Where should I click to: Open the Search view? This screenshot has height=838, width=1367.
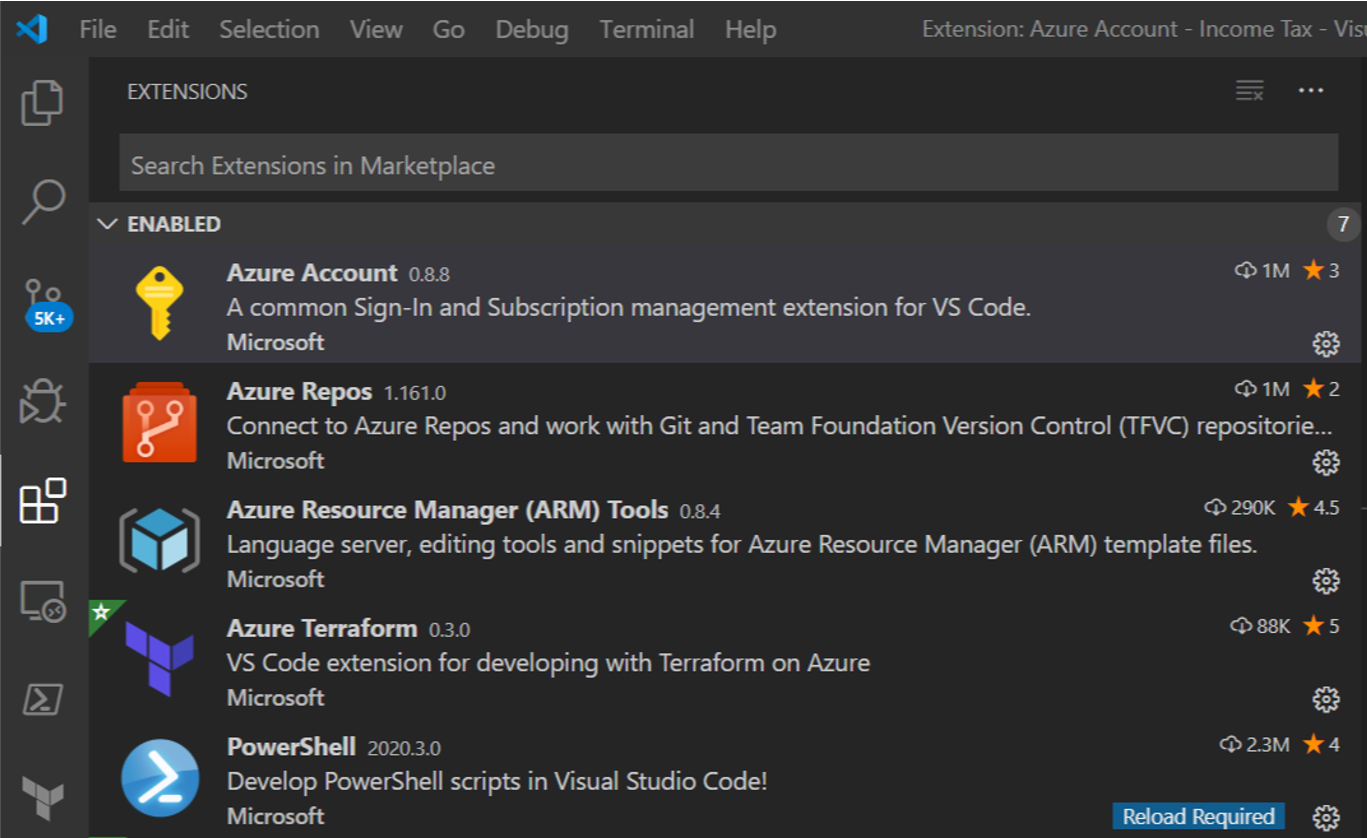click(42, 200)
